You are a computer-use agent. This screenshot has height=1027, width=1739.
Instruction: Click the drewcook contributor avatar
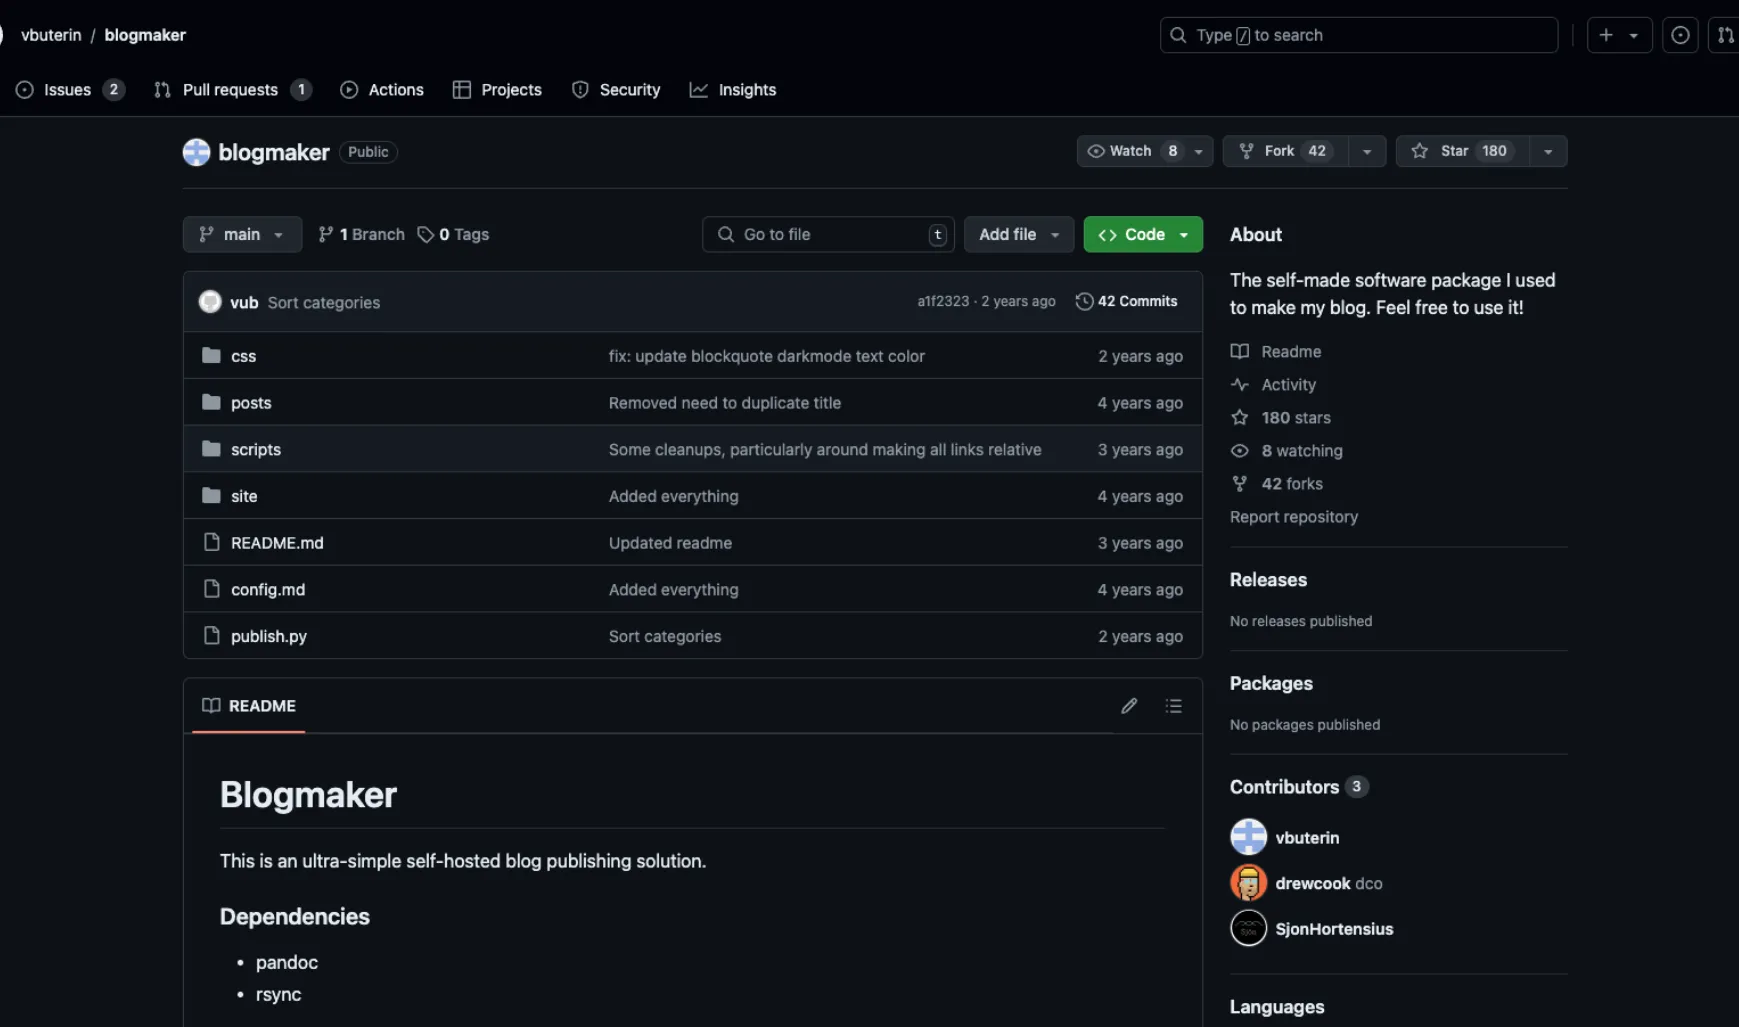pos(1248,883)
